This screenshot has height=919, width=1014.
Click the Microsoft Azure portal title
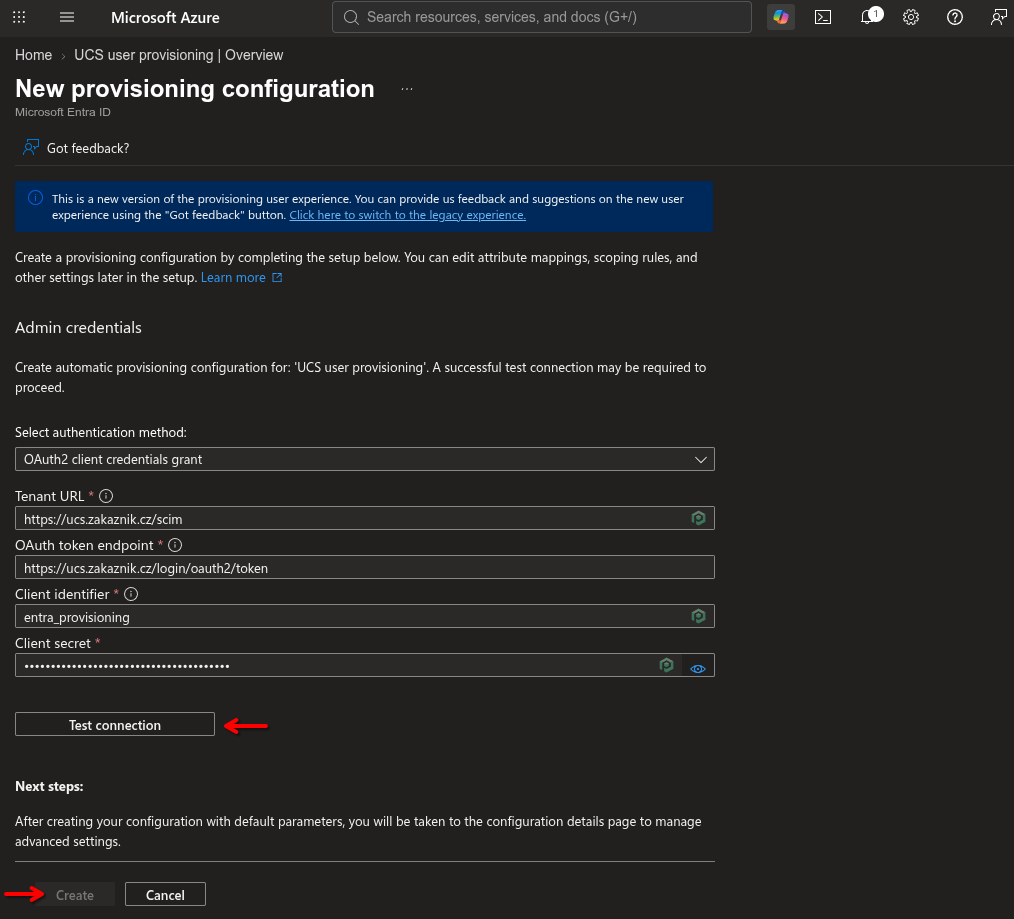165,17
